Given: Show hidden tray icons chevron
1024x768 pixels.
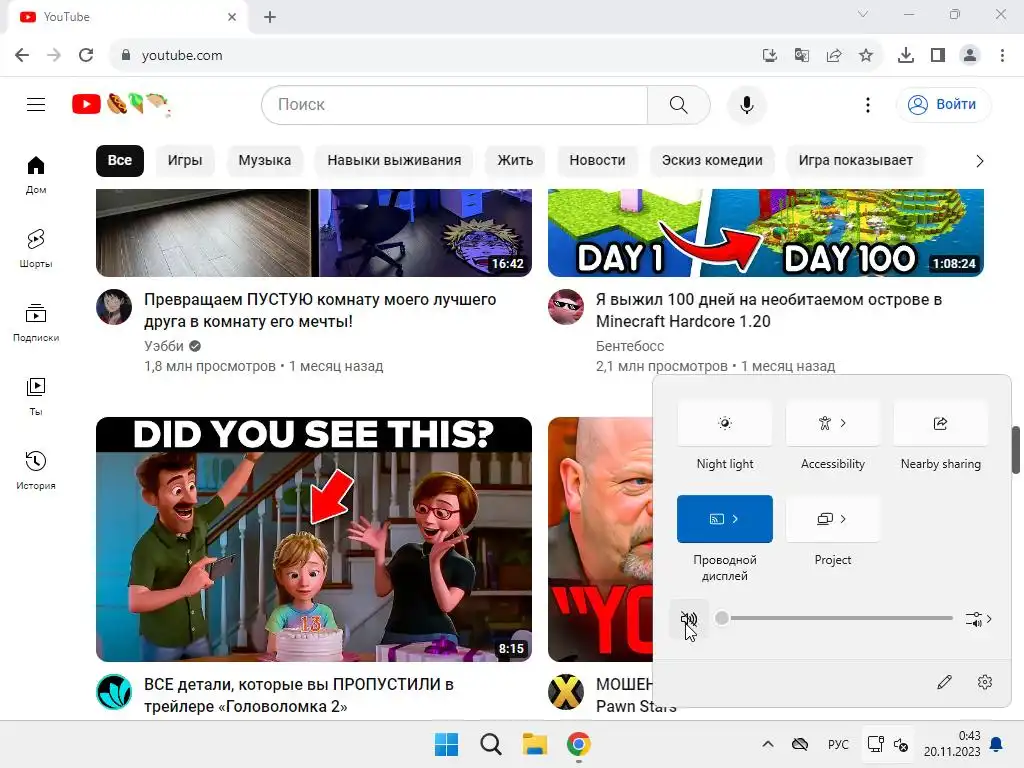Looking at the screenshot, I should [x=768, y=744].
